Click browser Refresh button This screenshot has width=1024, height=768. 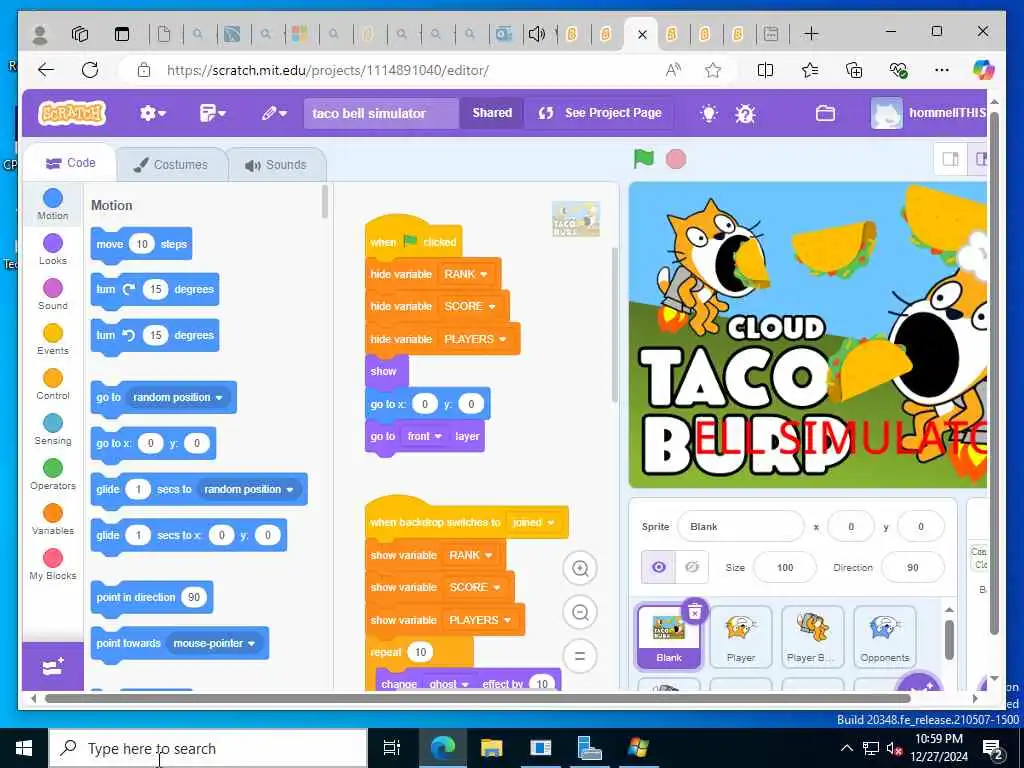pyautogui.click(x=90, y=70)
